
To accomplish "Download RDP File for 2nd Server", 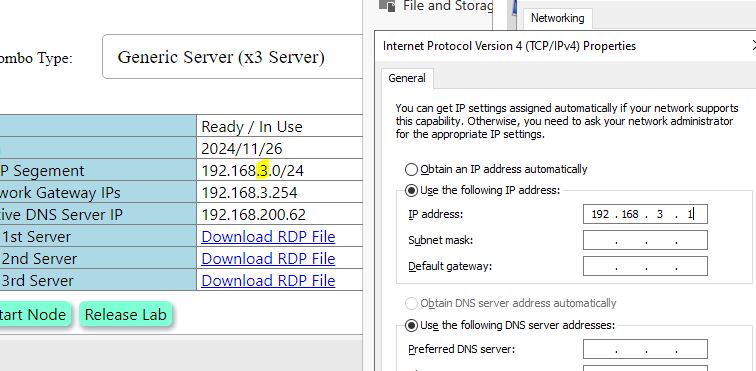I will click(268, 259).
